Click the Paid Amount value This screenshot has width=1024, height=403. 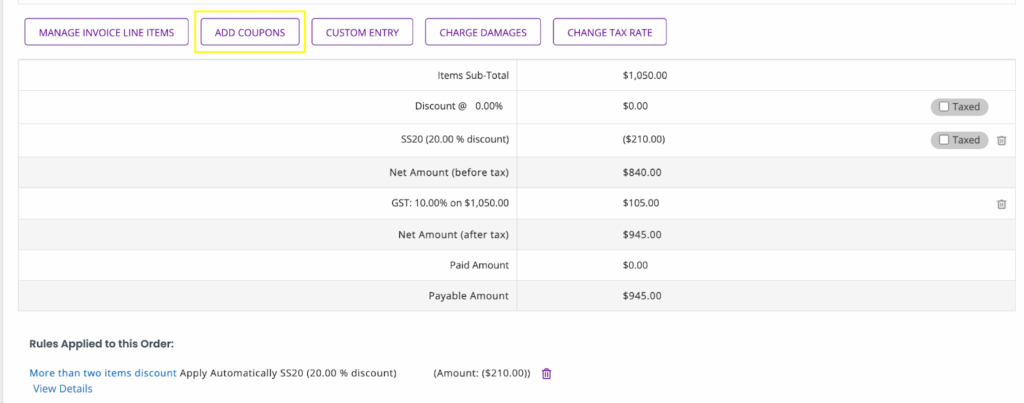click(635, 265)
